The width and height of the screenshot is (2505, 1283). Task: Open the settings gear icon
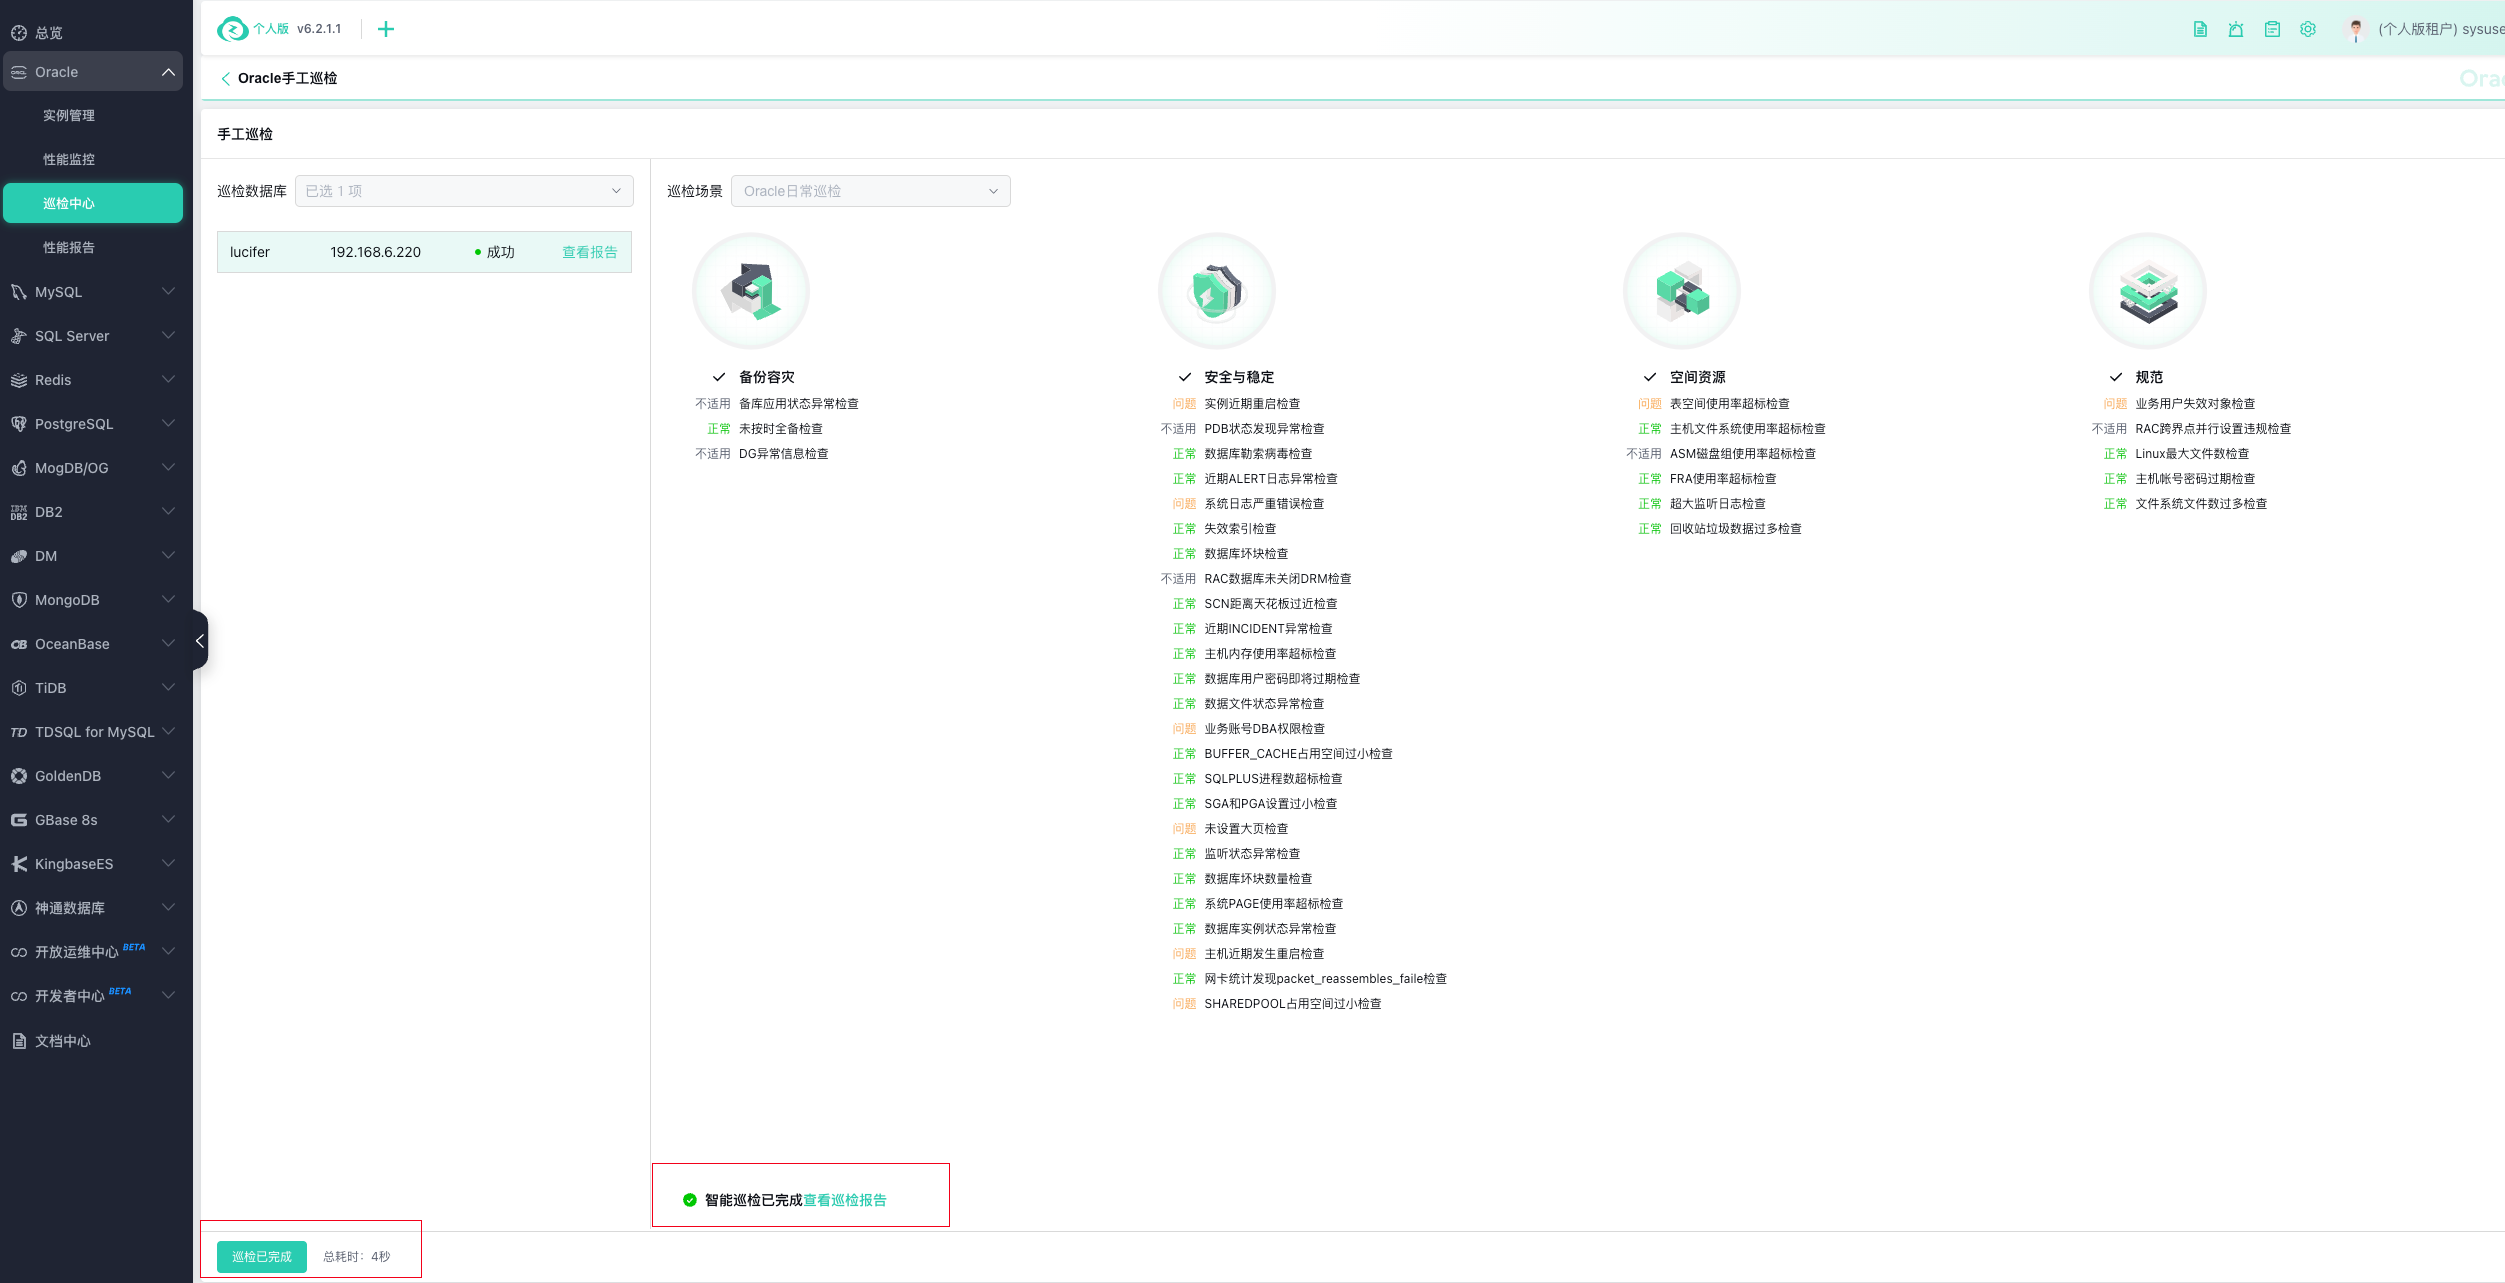click(2308, 29)
